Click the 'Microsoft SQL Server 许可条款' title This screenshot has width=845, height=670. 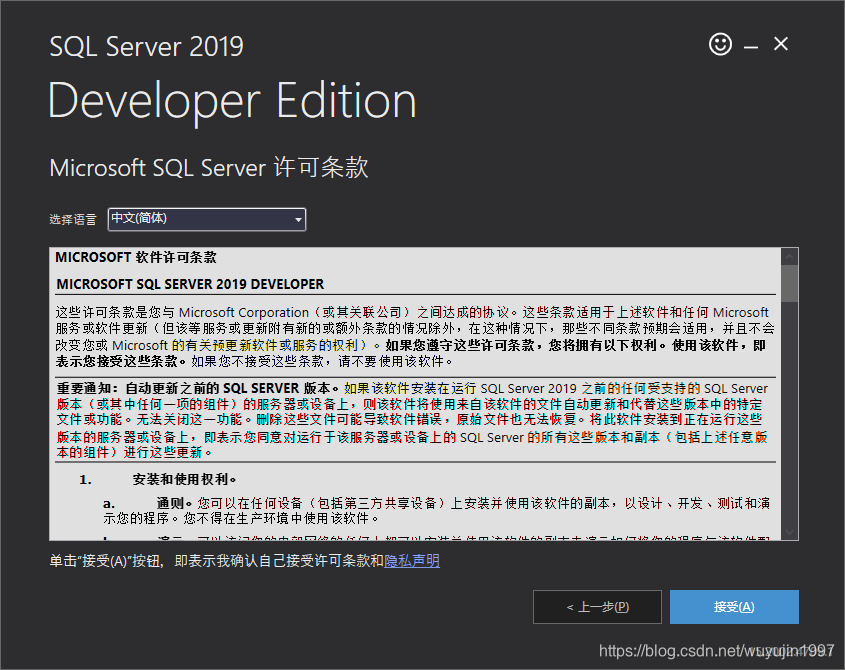click(x=209, y=168)
